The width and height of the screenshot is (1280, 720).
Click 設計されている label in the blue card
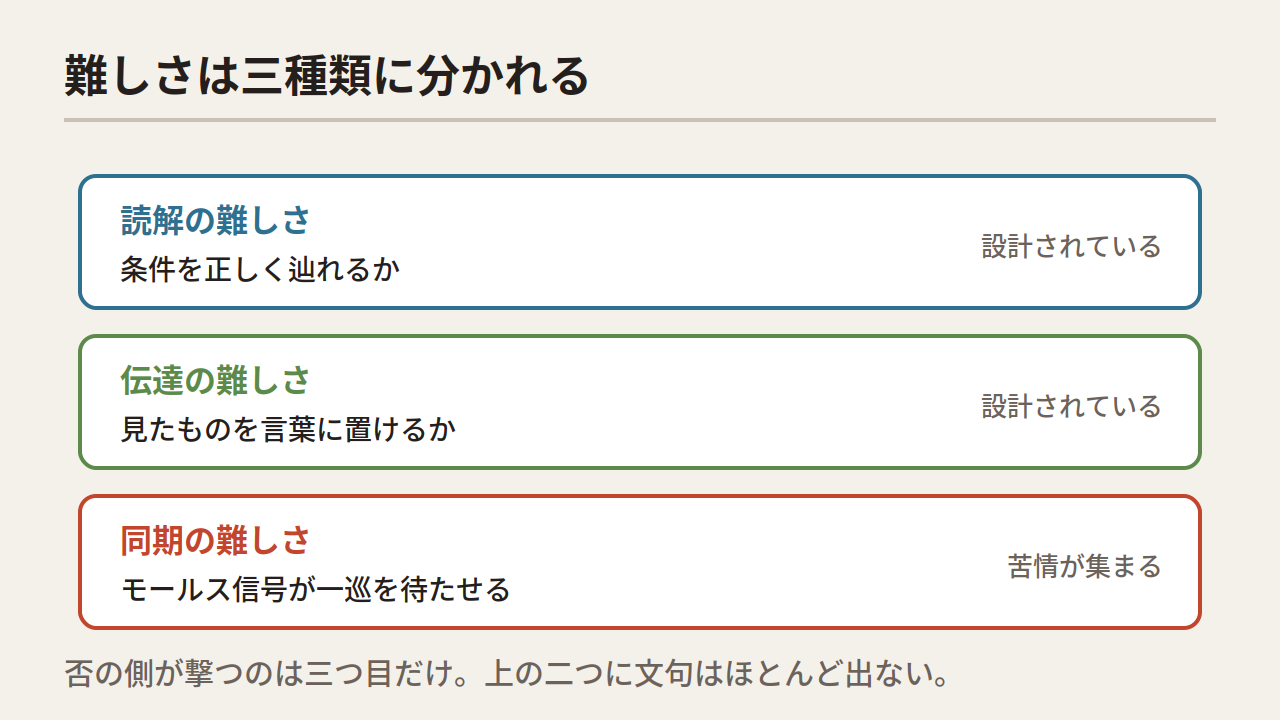(x=1071, y=246)
